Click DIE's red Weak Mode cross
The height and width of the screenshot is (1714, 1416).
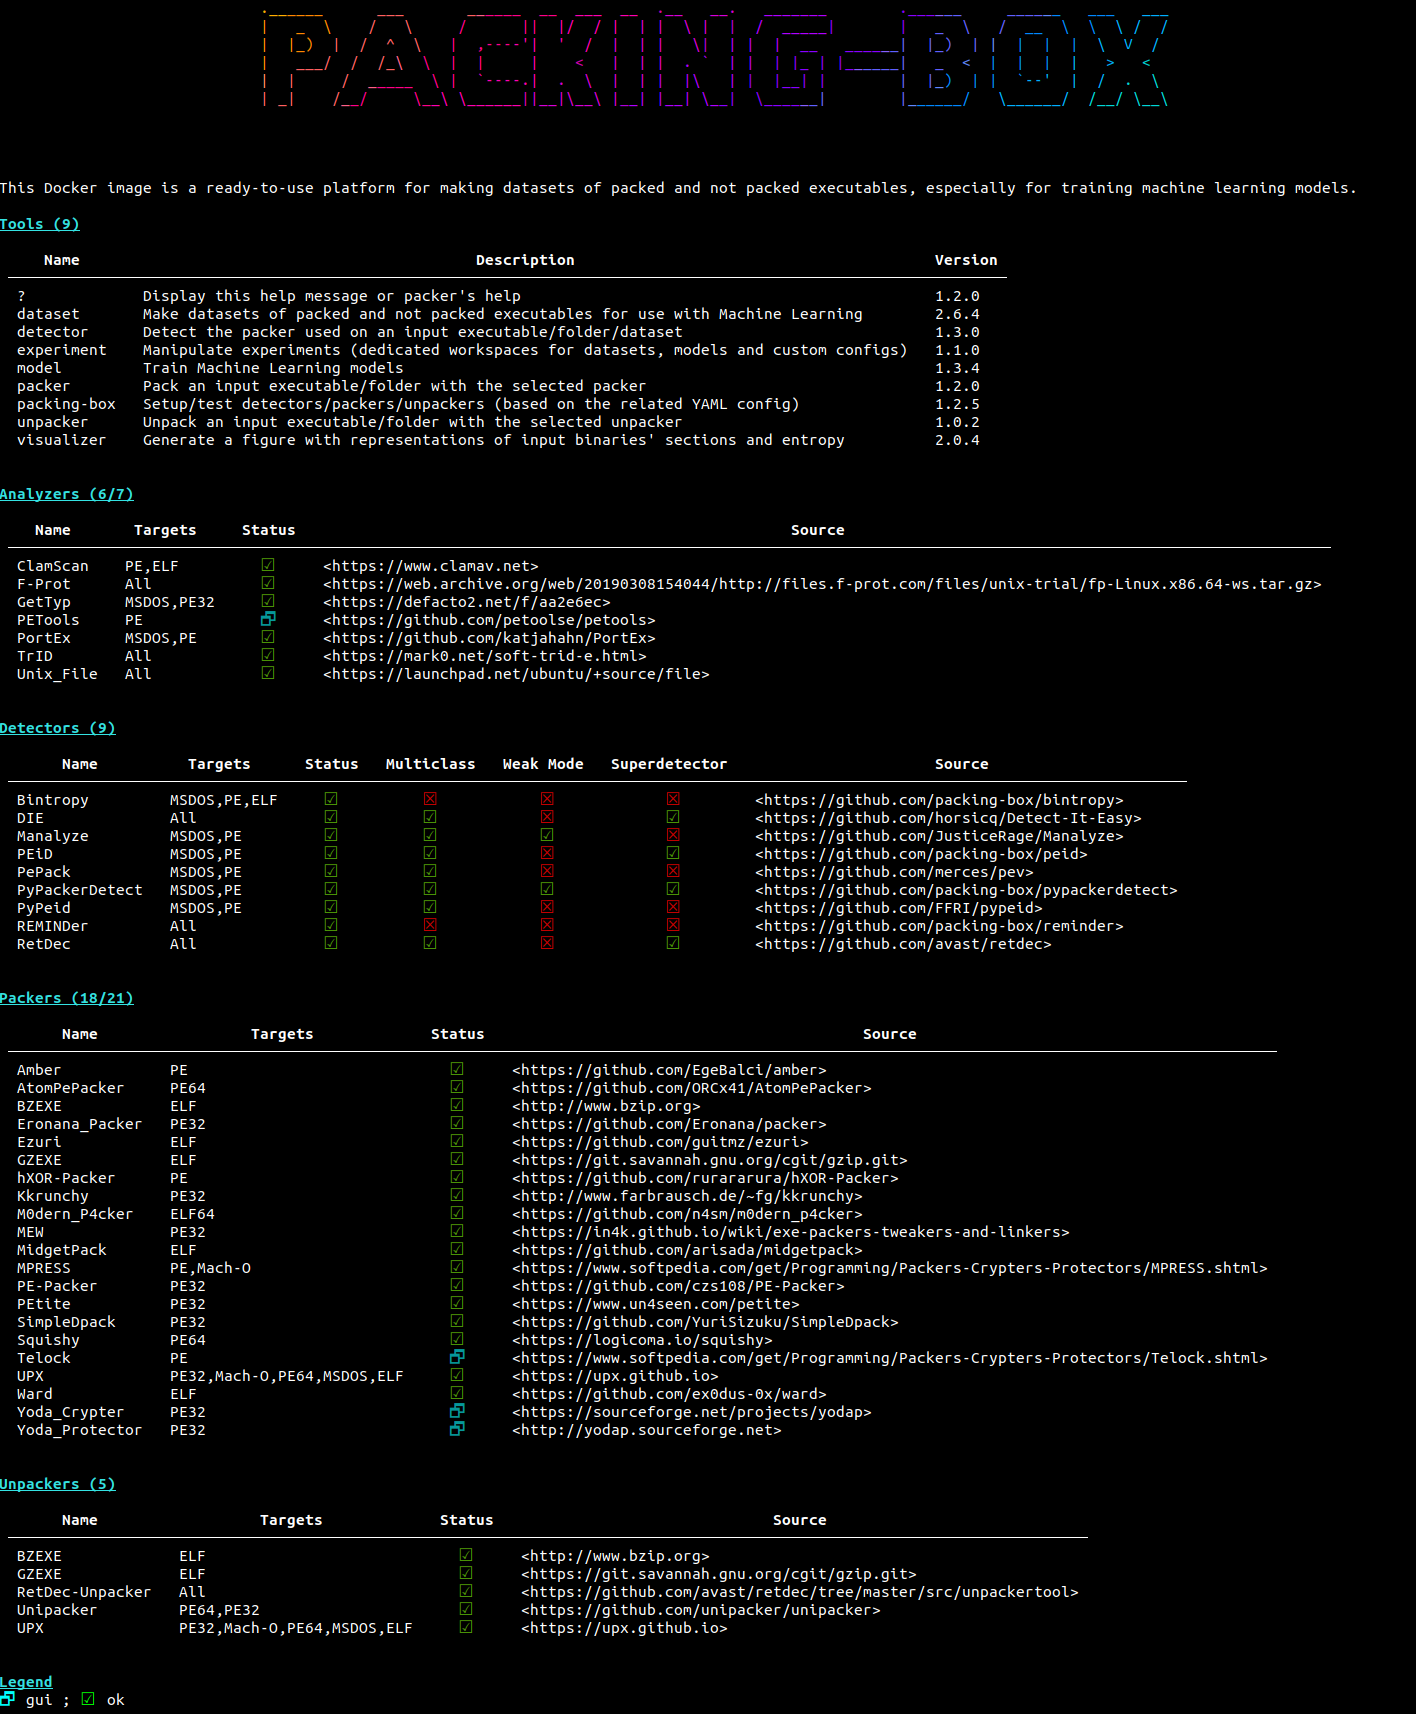tap(547, 817)
